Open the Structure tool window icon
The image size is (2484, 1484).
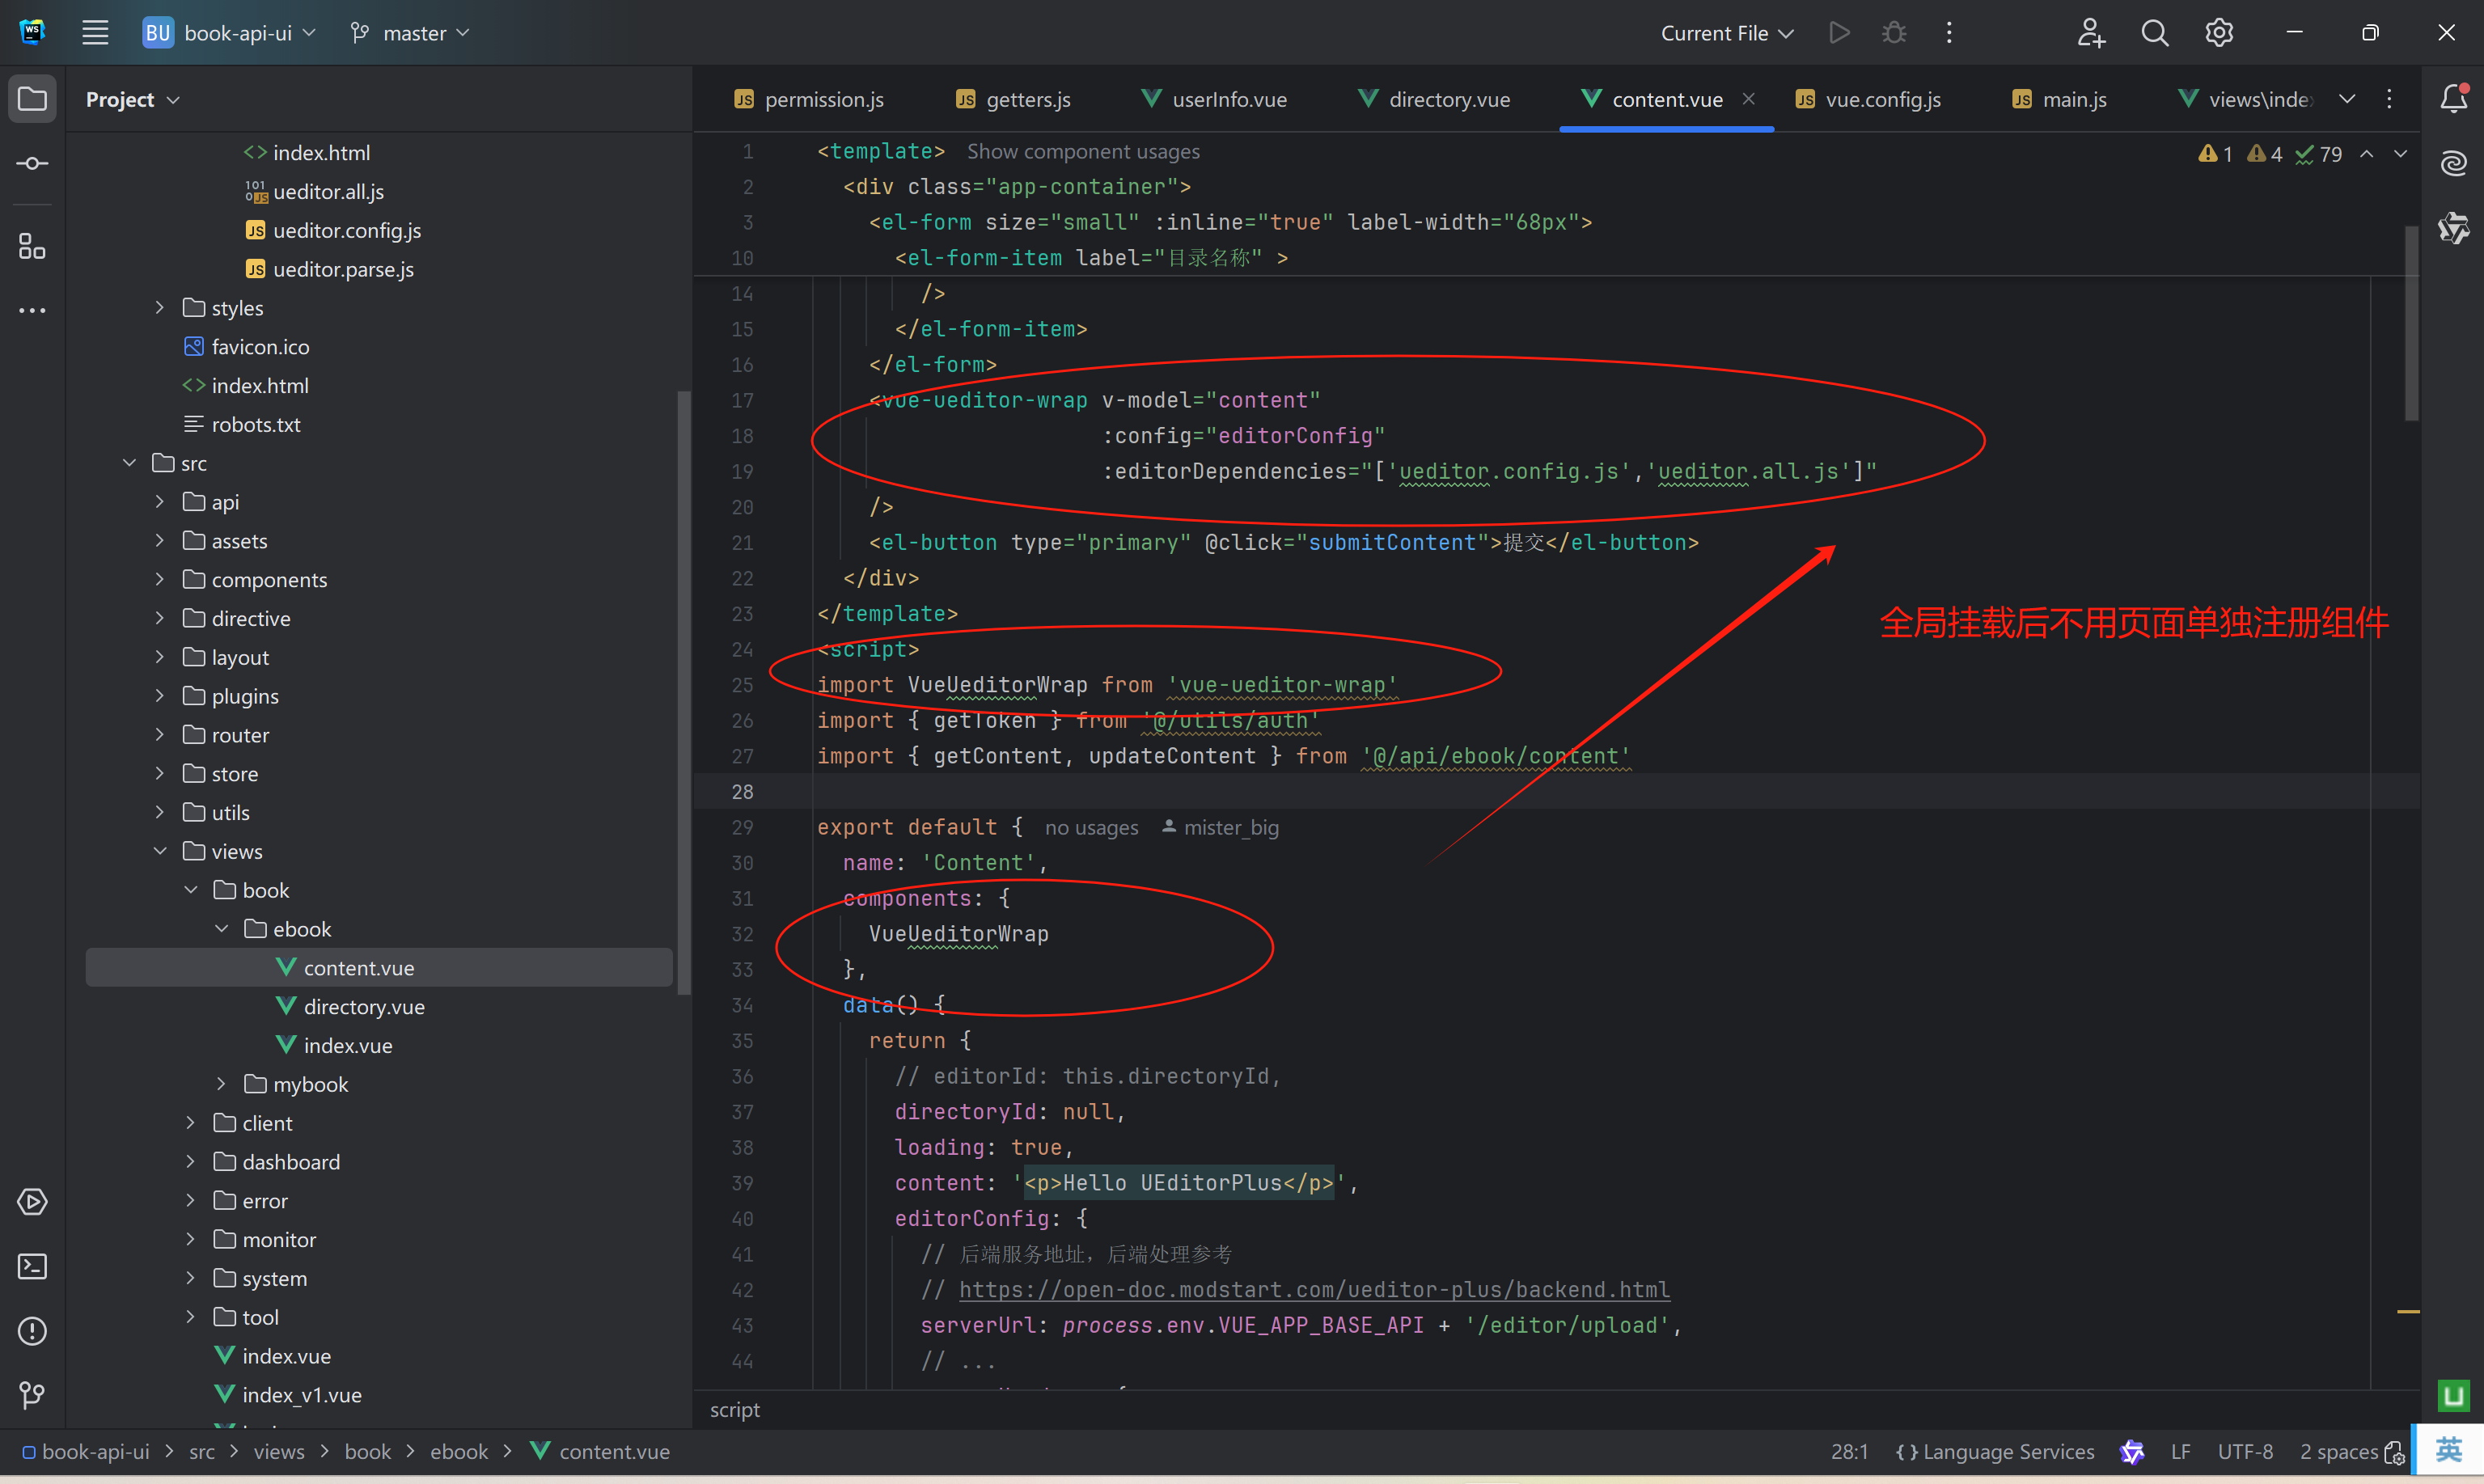pos(32,246)
